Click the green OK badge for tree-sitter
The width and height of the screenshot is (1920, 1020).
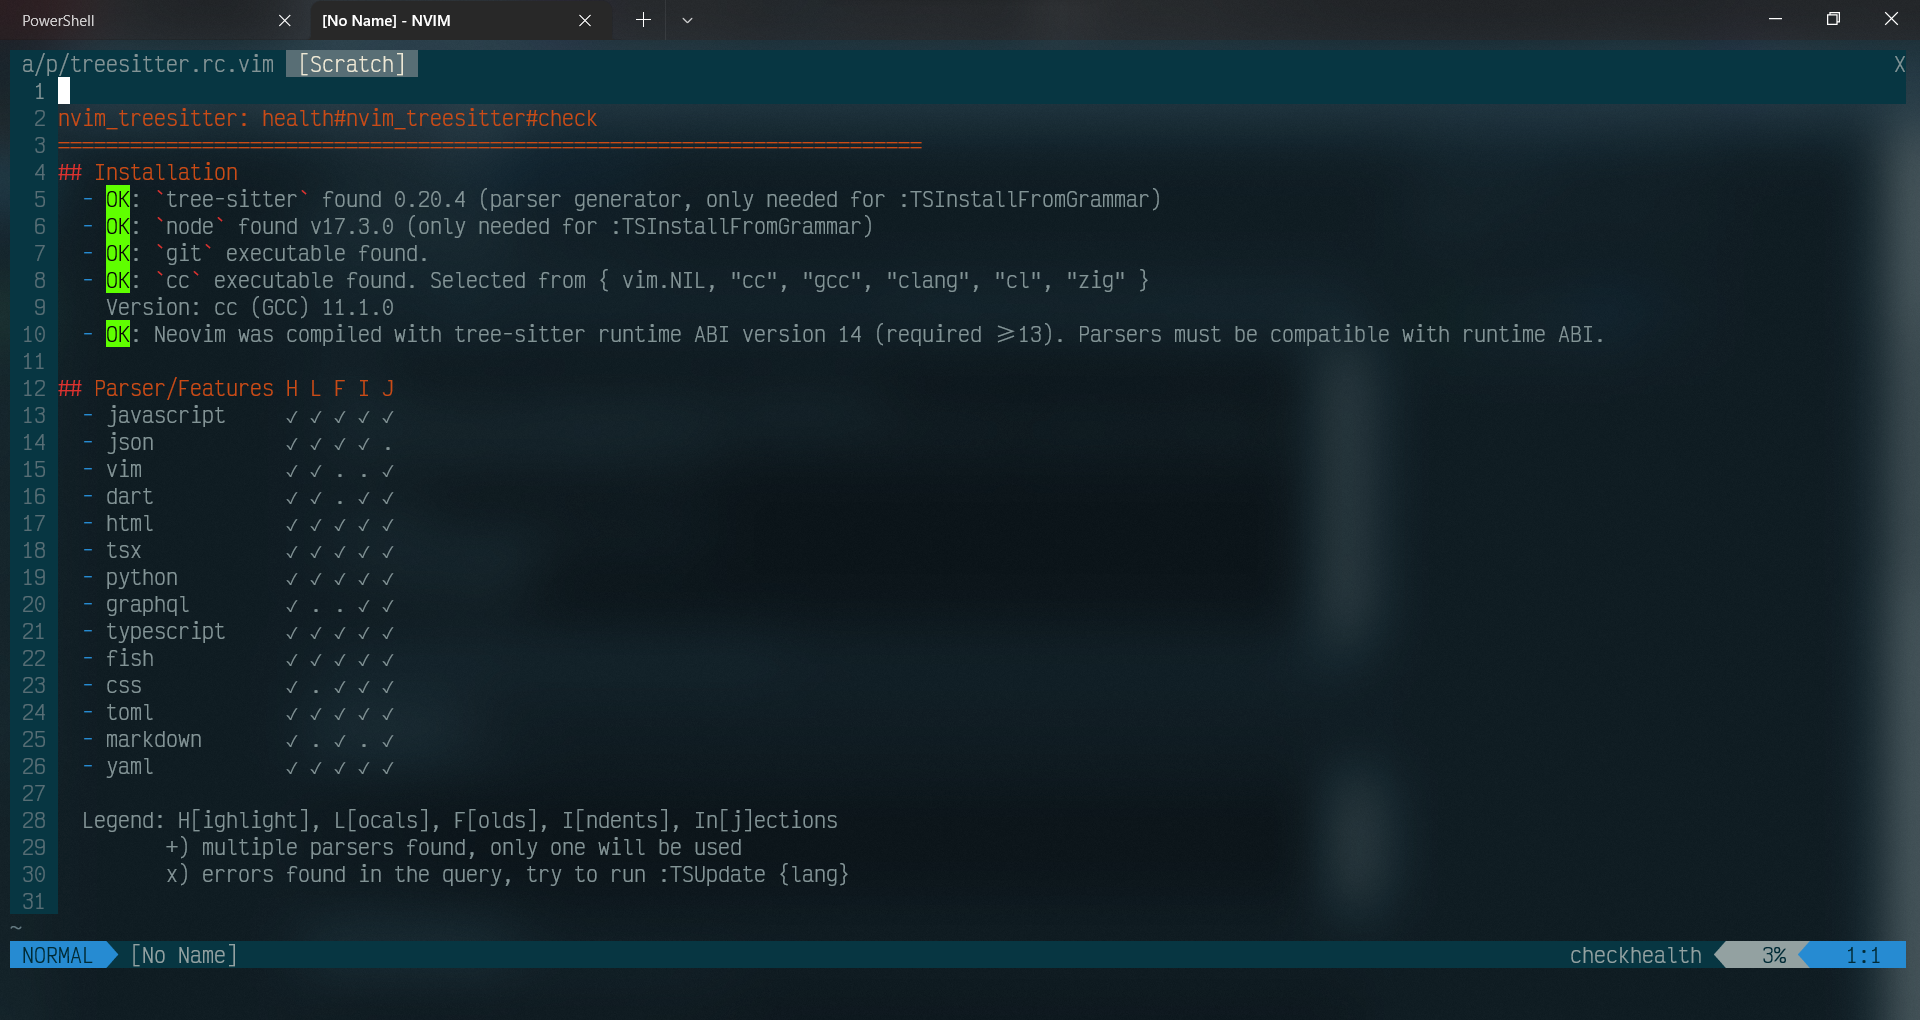pyautogui.click(x=117, y=199)
